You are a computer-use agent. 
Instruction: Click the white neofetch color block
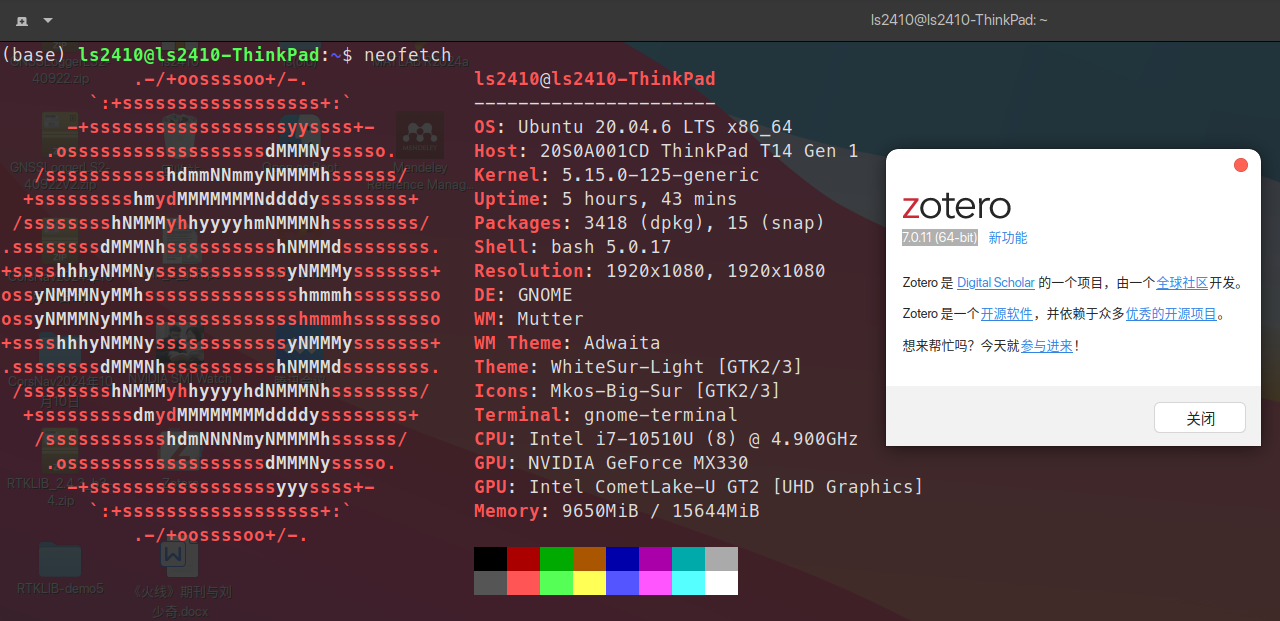tap(721, 583)
